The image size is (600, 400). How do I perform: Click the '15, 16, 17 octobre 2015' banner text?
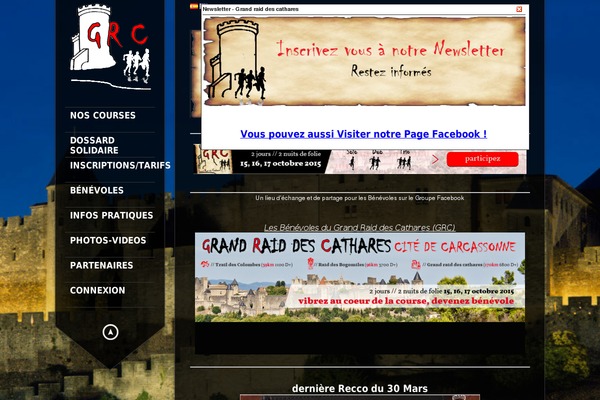[x=280, y=163]
